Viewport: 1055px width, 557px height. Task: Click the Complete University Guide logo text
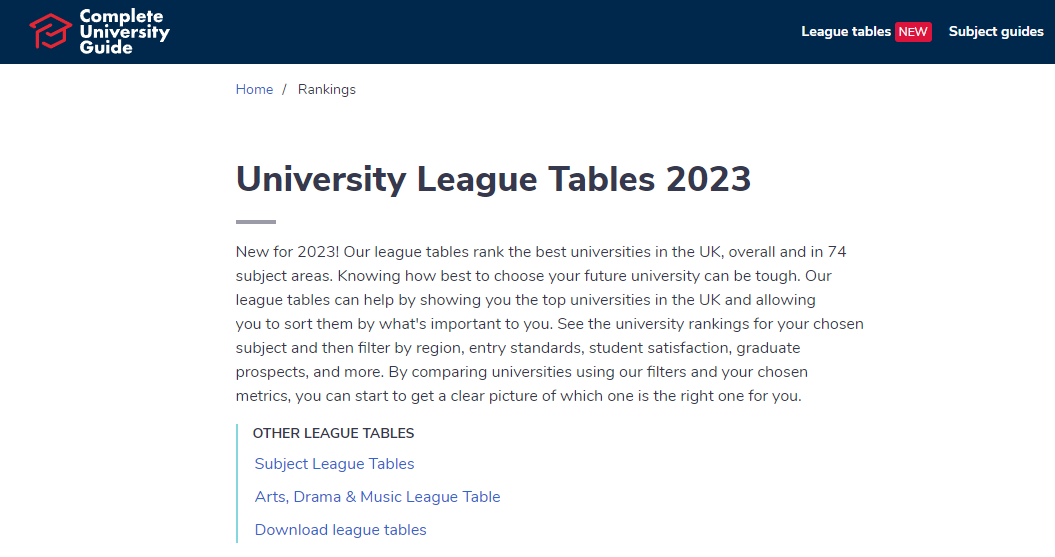pyautogui.click(x=124, y=32)
